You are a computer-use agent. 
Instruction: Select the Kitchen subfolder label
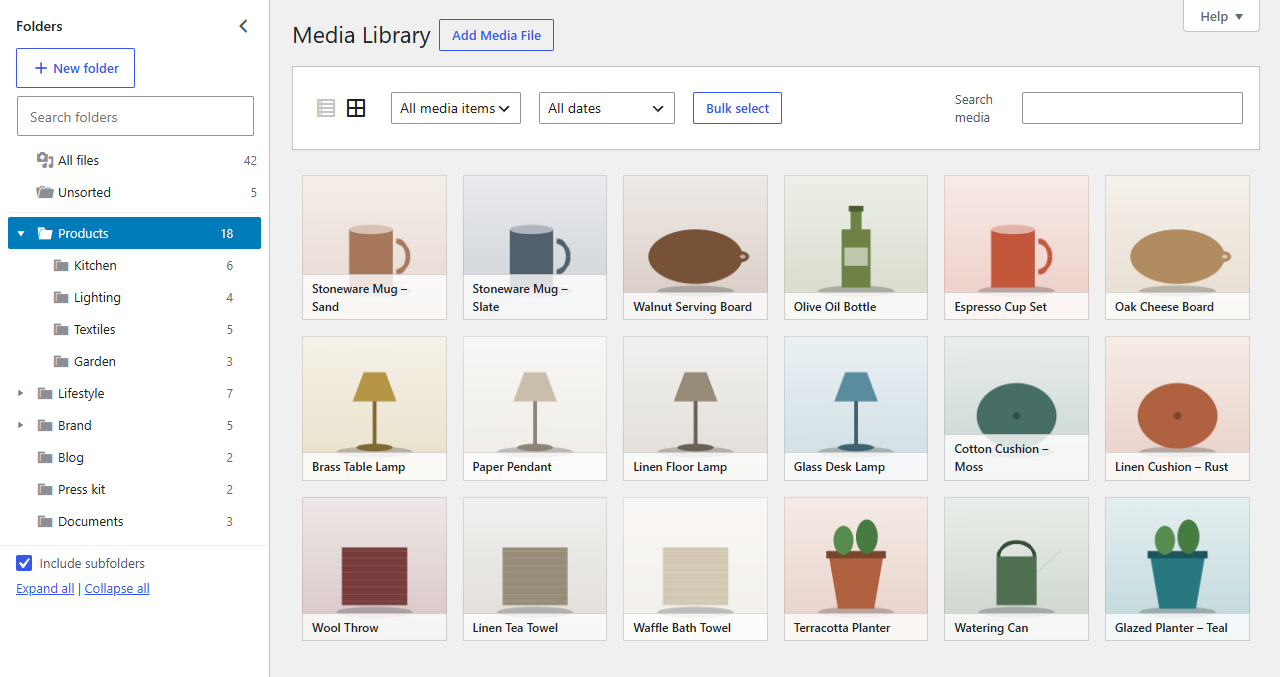pos(95,265)
